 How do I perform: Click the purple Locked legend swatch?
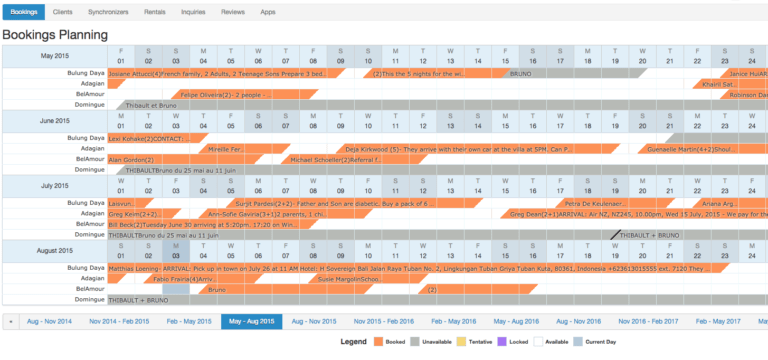(x=502, y=342)
